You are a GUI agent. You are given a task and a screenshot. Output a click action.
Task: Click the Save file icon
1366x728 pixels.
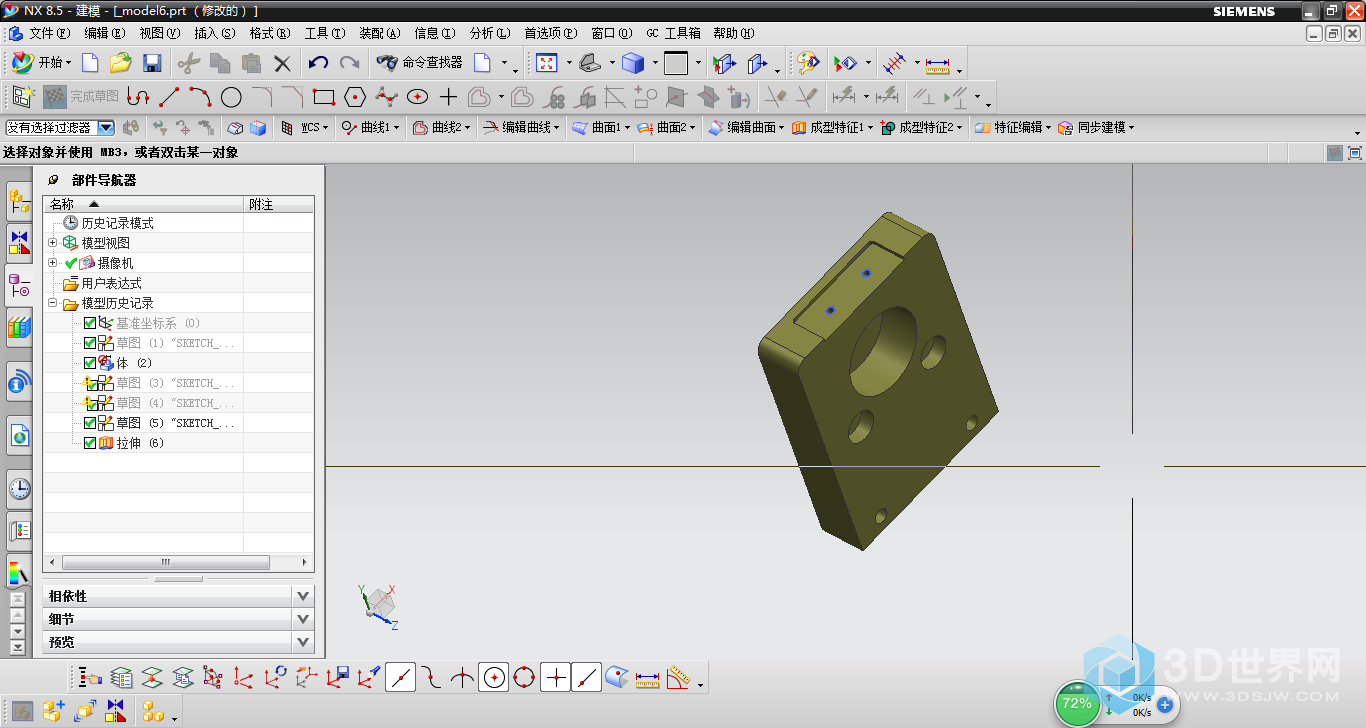152,63
